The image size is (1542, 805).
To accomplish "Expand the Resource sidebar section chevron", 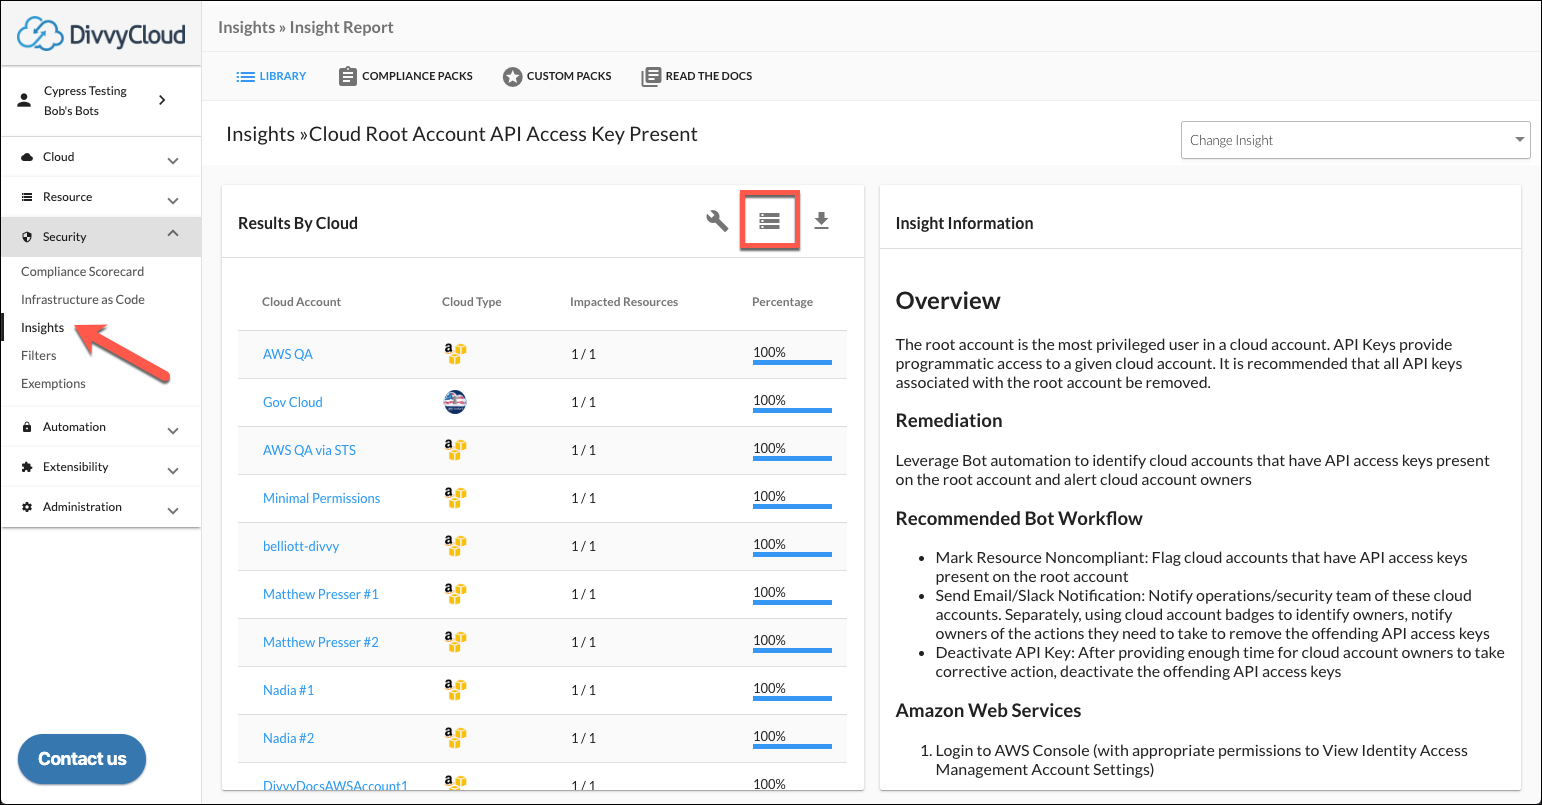I will [x=173, y=200].
